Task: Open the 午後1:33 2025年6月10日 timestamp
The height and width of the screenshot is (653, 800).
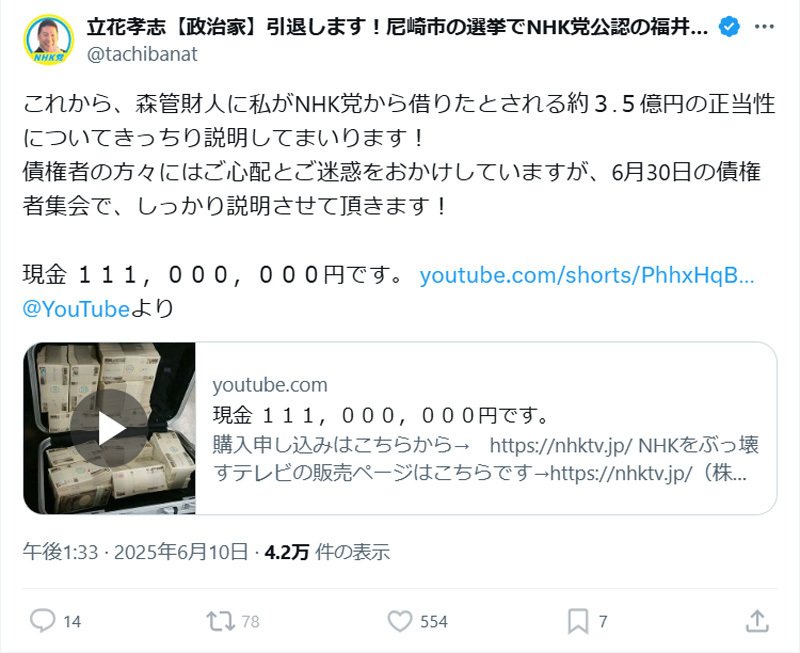Action: [135, 552]
